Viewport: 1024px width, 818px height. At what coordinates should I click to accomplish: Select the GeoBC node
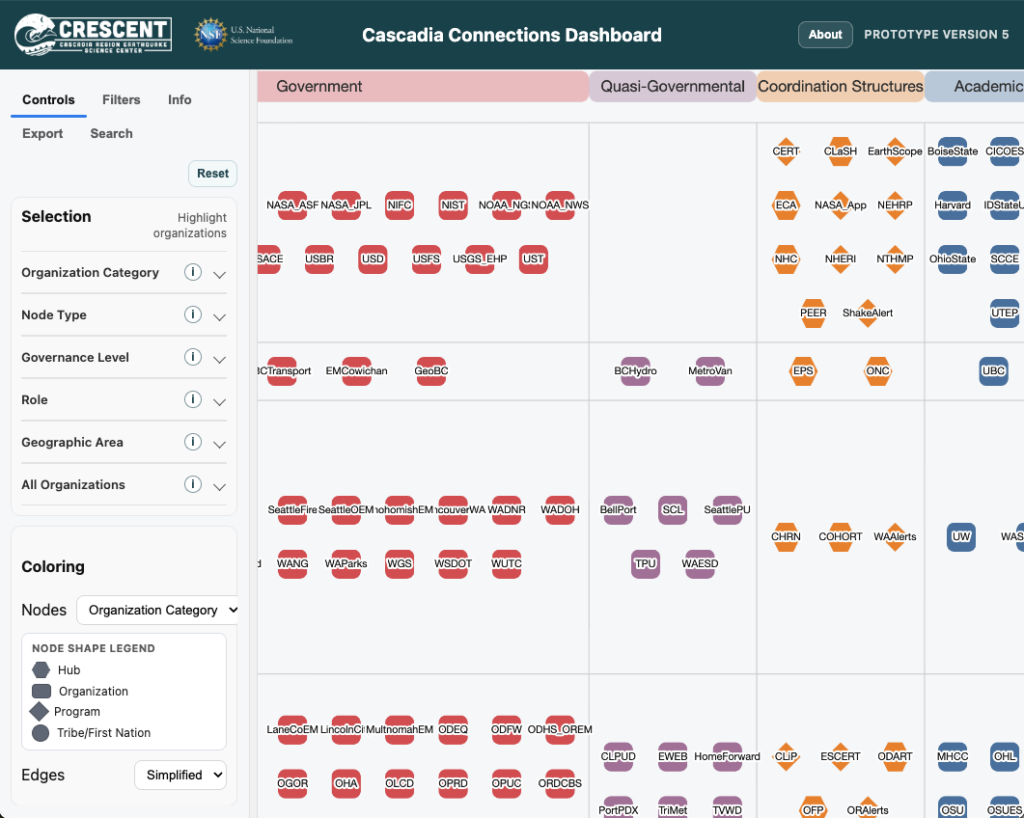[x=431, y=371]
